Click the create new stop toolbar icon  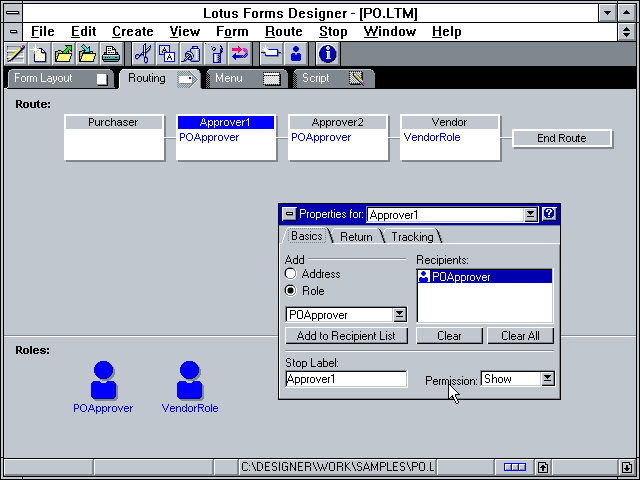tap(271, 54)
